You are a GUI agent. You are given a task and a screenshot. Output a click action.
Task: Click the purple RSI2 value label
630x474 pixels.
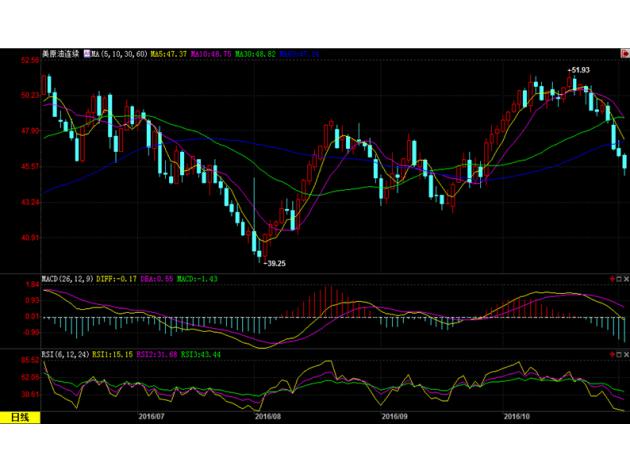157,354
